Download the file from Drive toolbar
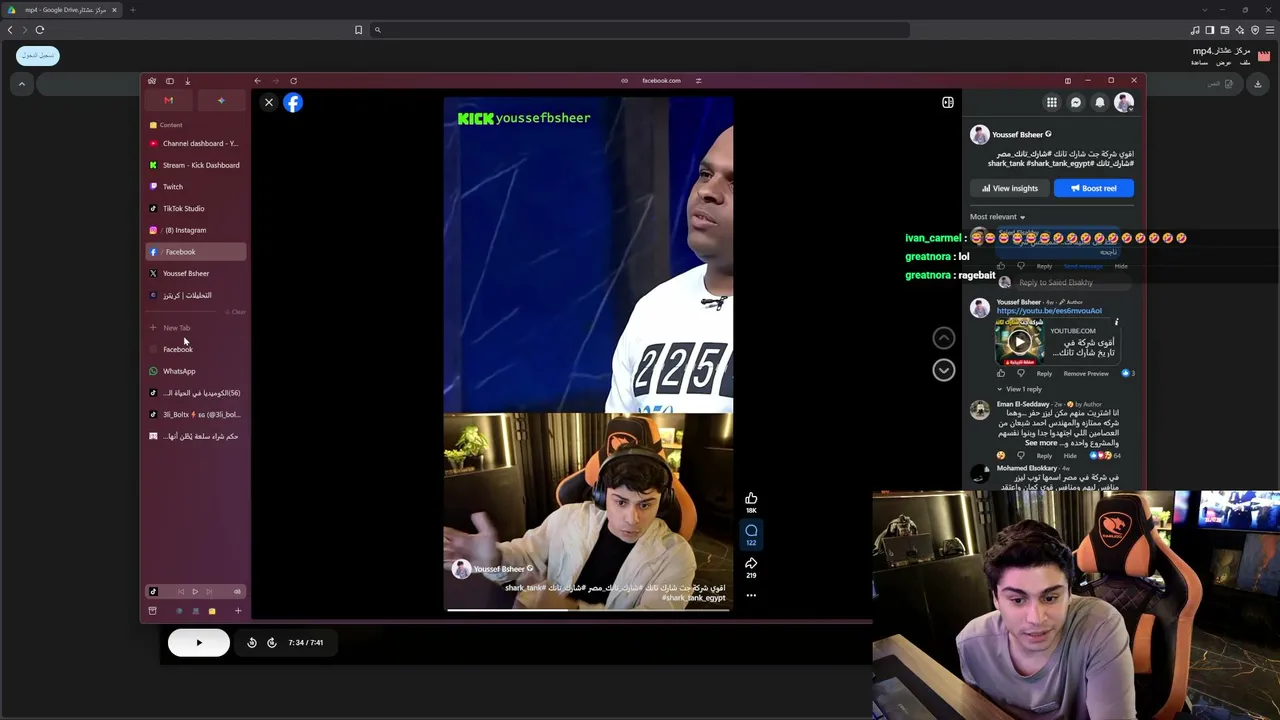This screenshot has height=720, width=1280. 1258,84
